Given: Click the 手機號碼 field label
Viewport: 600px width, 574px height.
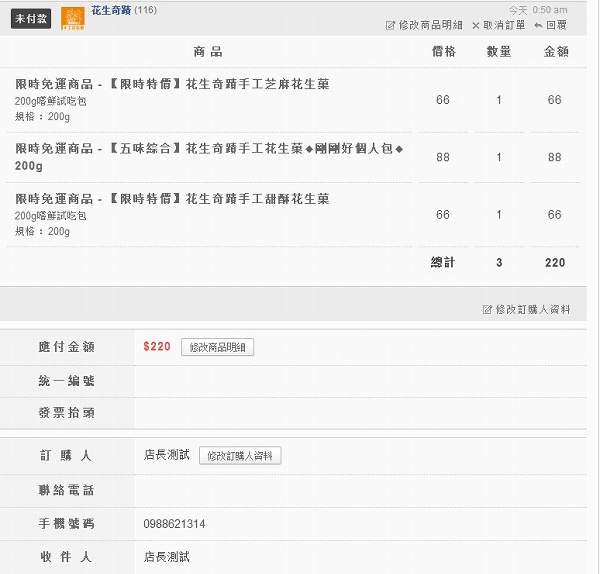Looking at the screenshot, I should pyautogui.click(x=67, y=523).
